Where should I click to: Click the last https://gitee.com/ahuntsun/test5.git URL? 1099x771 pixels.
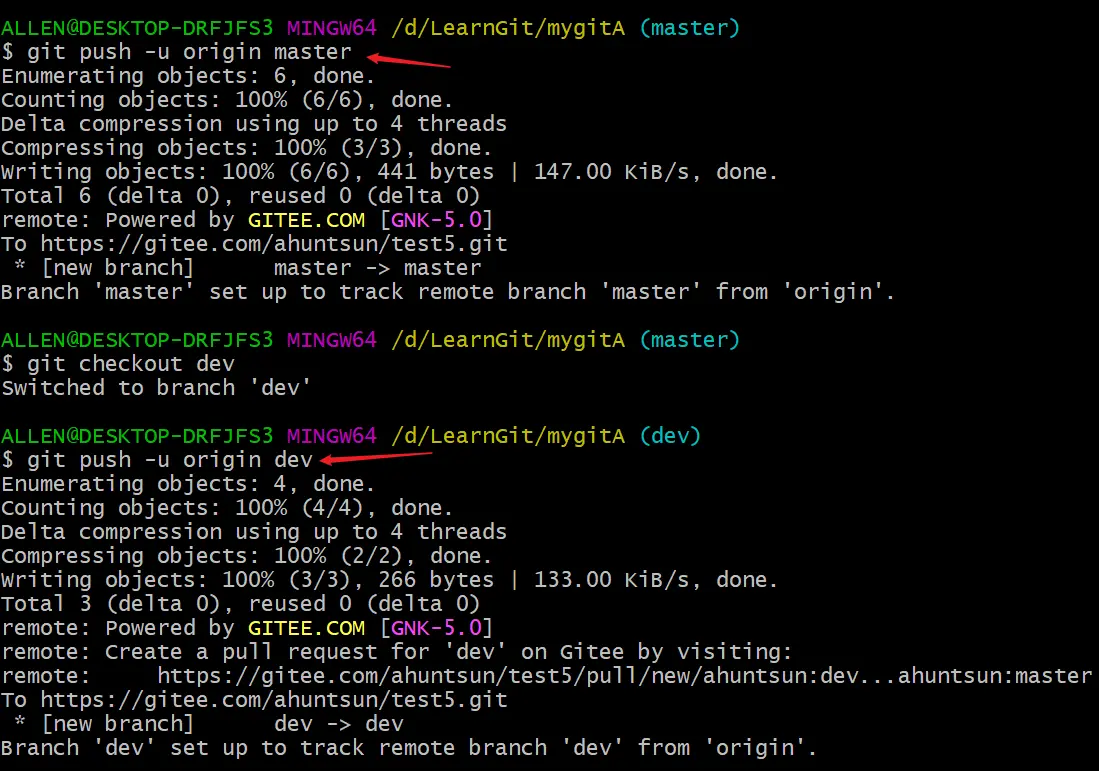click(x=273, y=700)
